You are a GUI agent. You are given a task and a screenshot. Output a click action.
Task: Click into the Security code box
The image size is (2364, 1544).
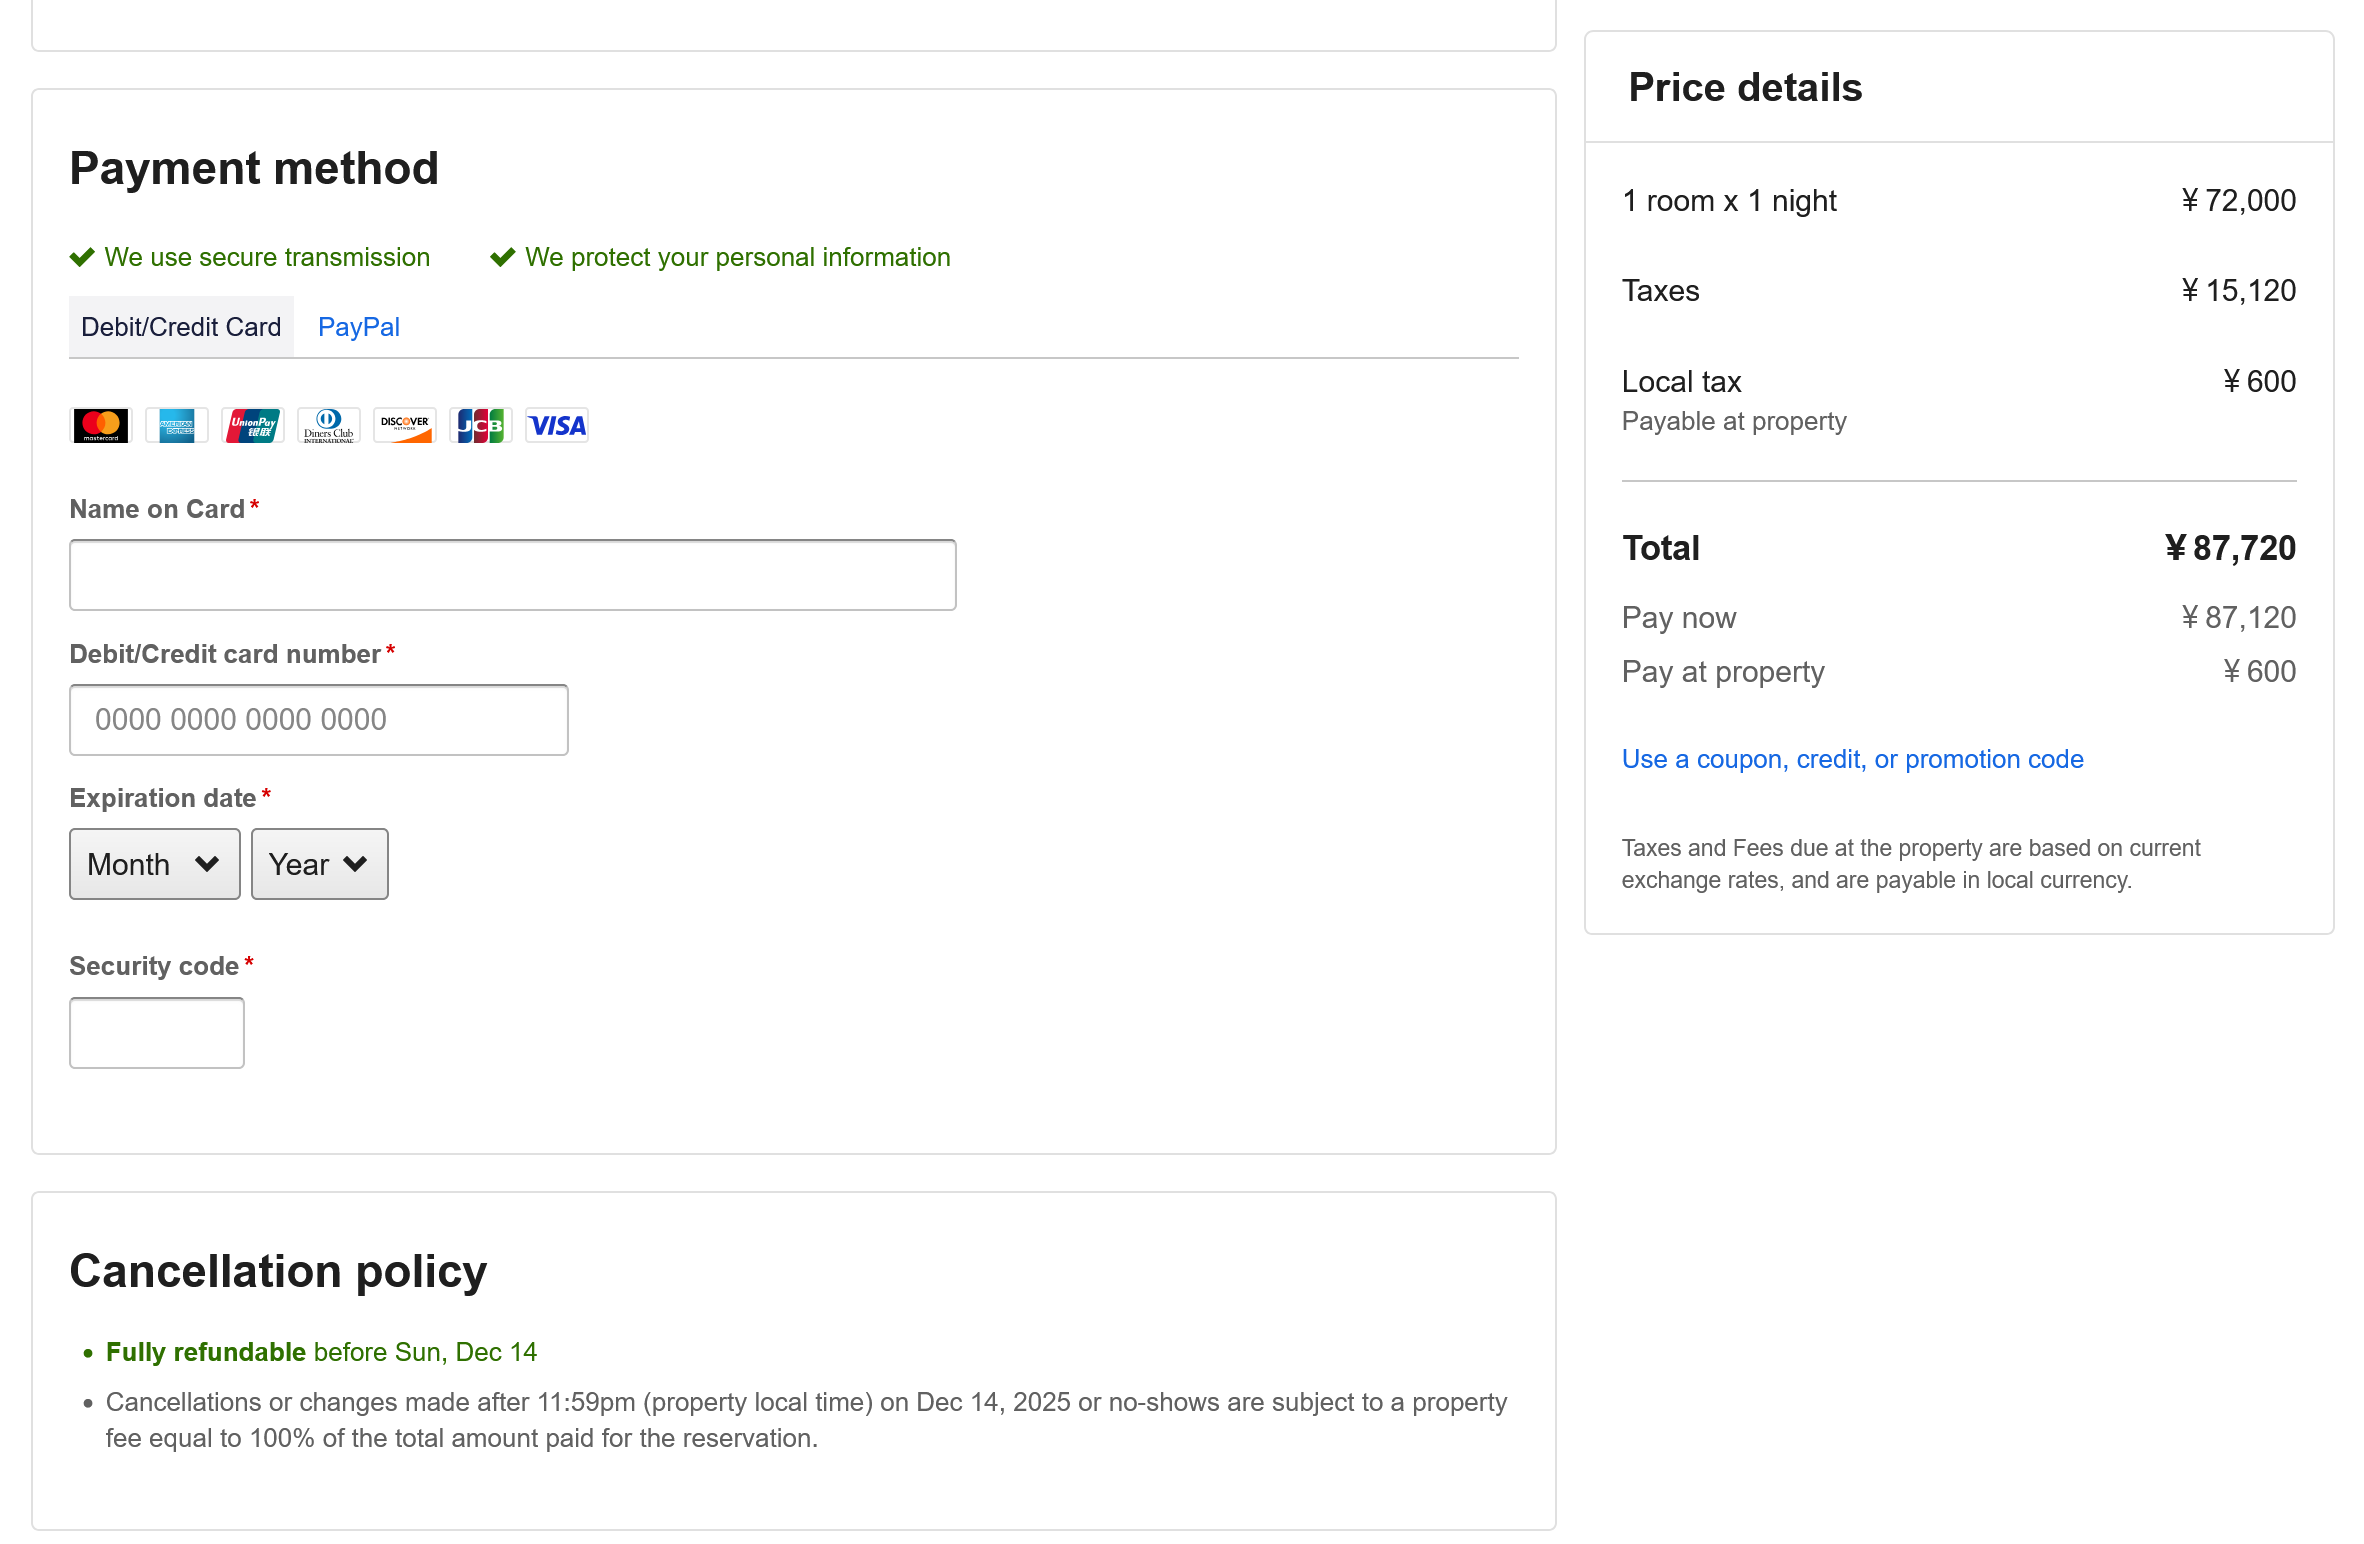tap(157, 1033)
